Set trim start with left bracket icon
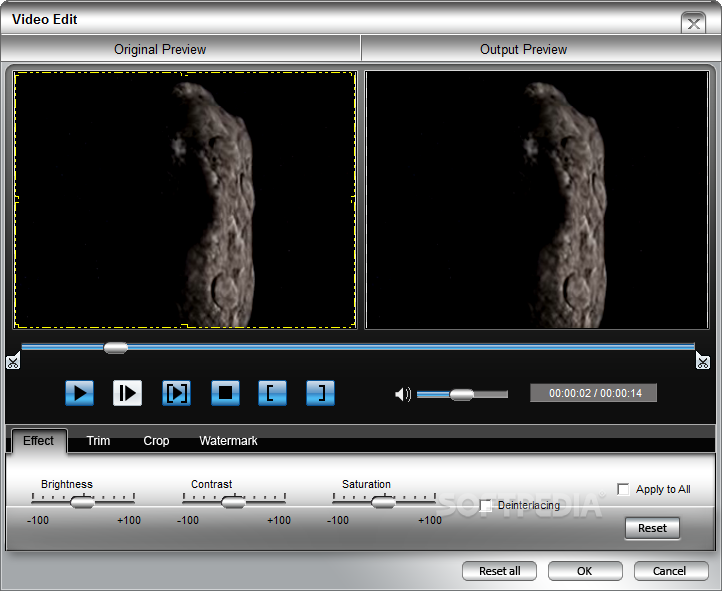The width and height of the screenshot is (722, 591). tap(273, 393)
